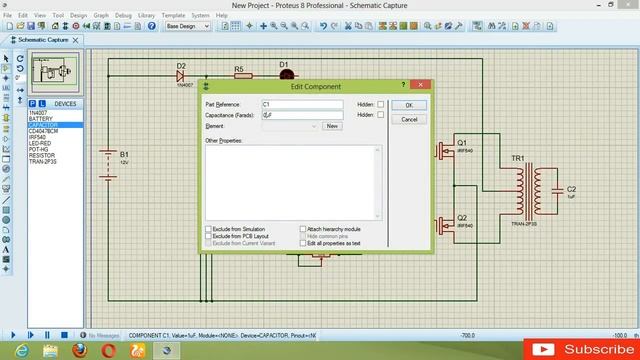Tick Hidden checkbox for Capacitance
This screenshot has width=640, height=360.
[380, 115]
